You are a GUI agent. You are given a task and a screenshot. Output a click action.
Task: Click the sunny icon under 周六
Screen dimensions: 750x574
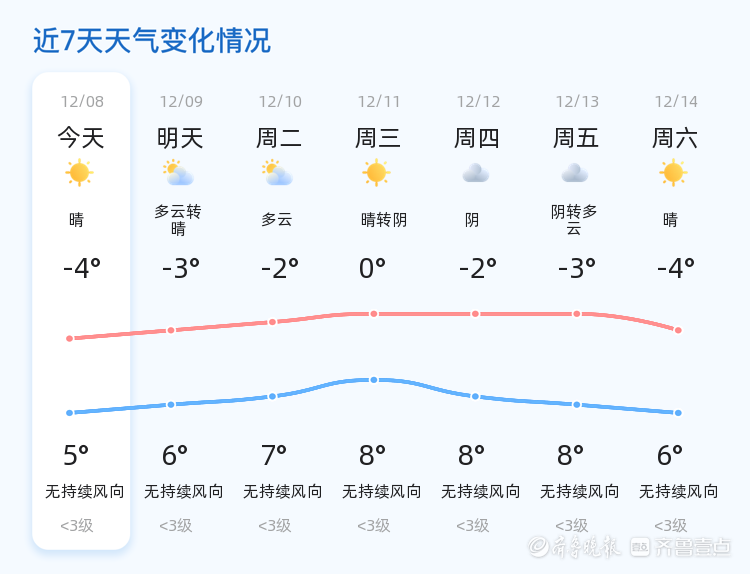(x=673, y=173)
